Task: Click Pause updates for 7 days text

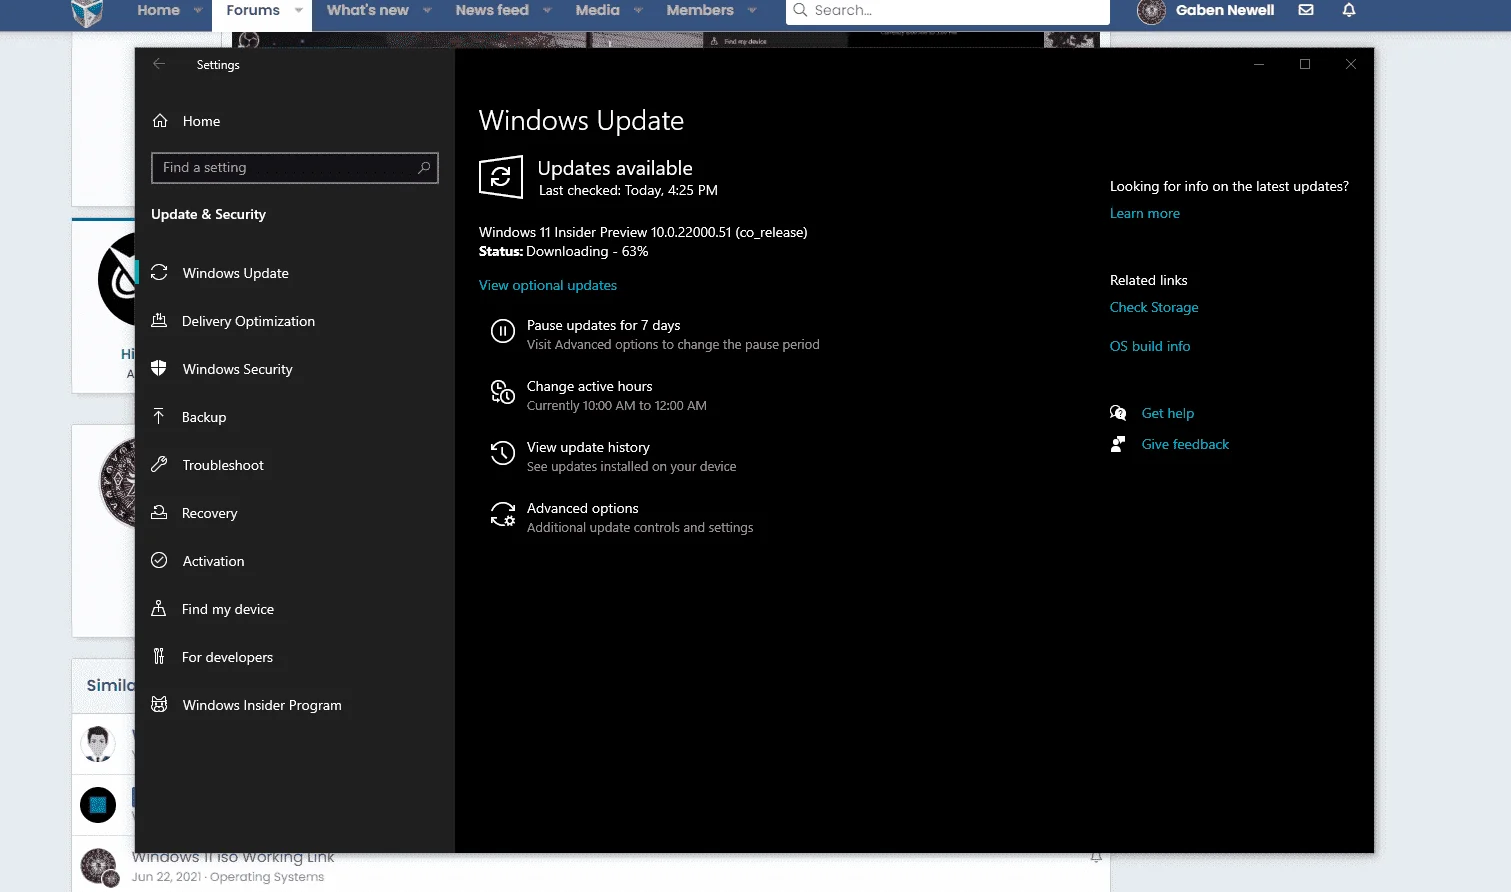Action: 604,325
